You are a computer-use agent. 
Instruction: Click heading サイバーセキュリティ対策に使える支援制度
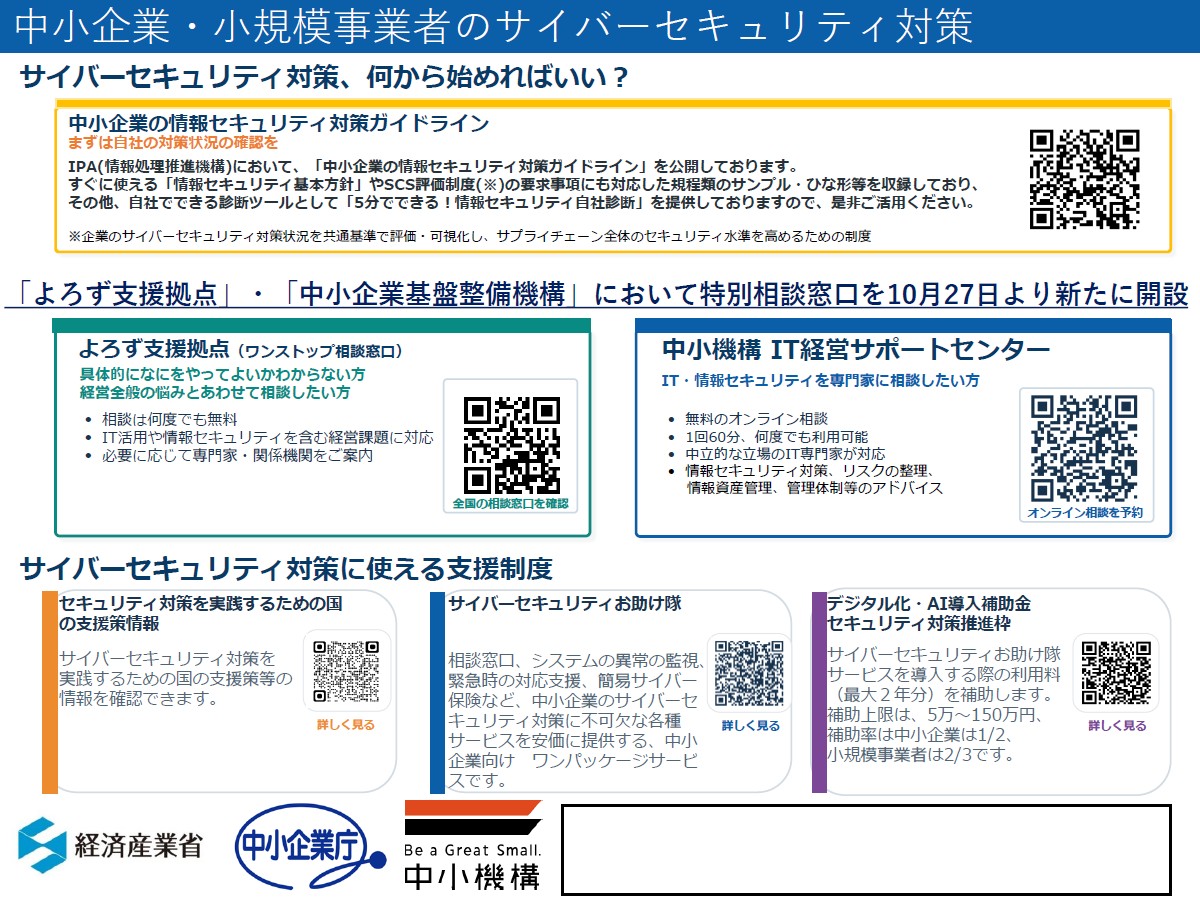tap(286, 569)
